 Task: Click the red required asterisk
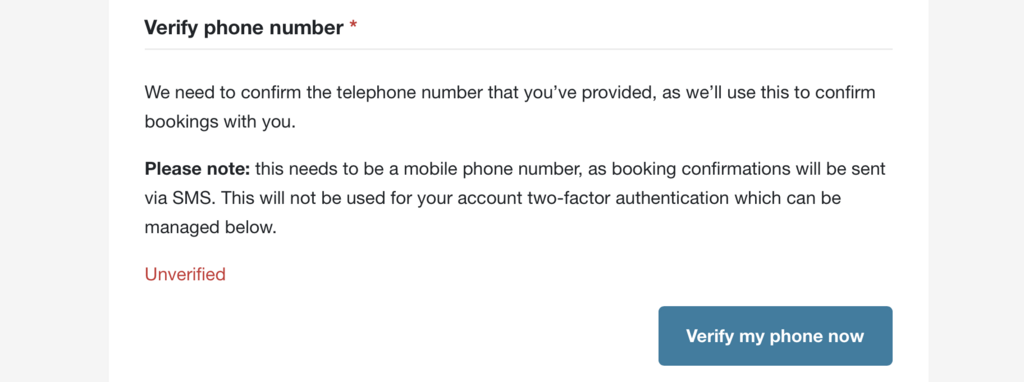[x=353, y=26]
